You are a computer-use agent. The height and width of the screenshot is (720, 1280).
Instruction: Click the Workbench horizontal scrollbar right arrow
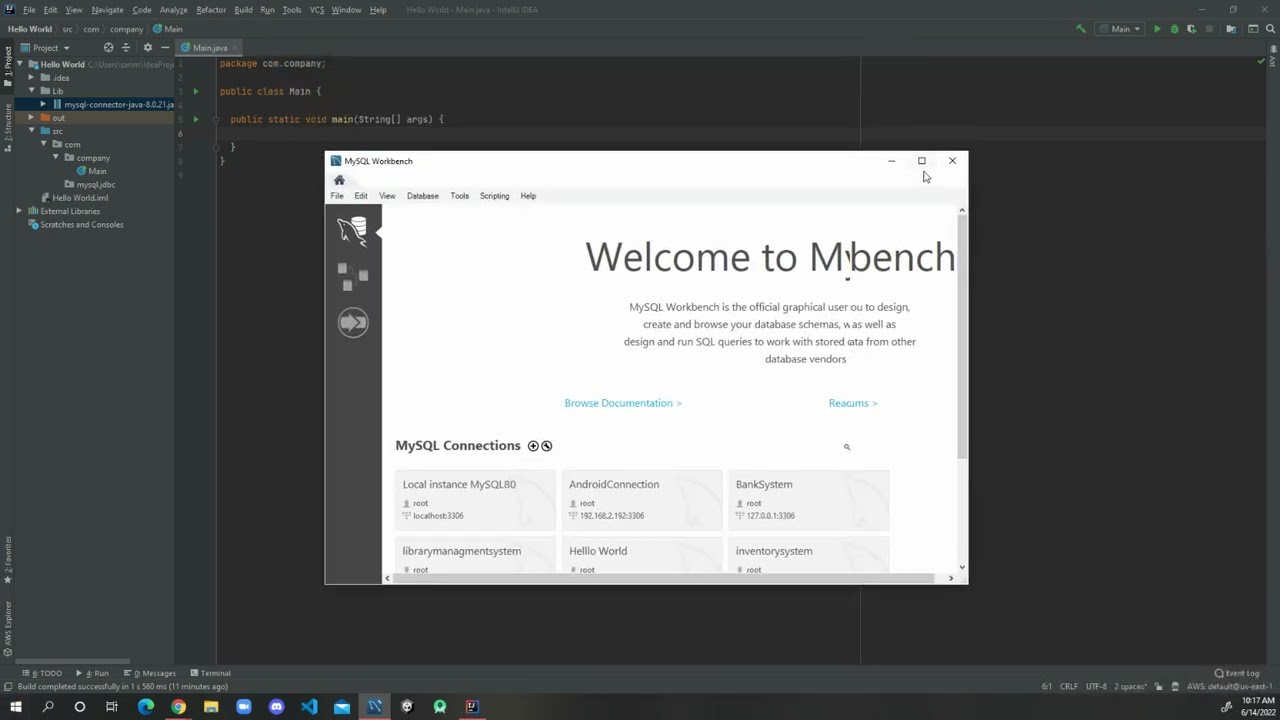pyautogui.click(x=951, y=578)
